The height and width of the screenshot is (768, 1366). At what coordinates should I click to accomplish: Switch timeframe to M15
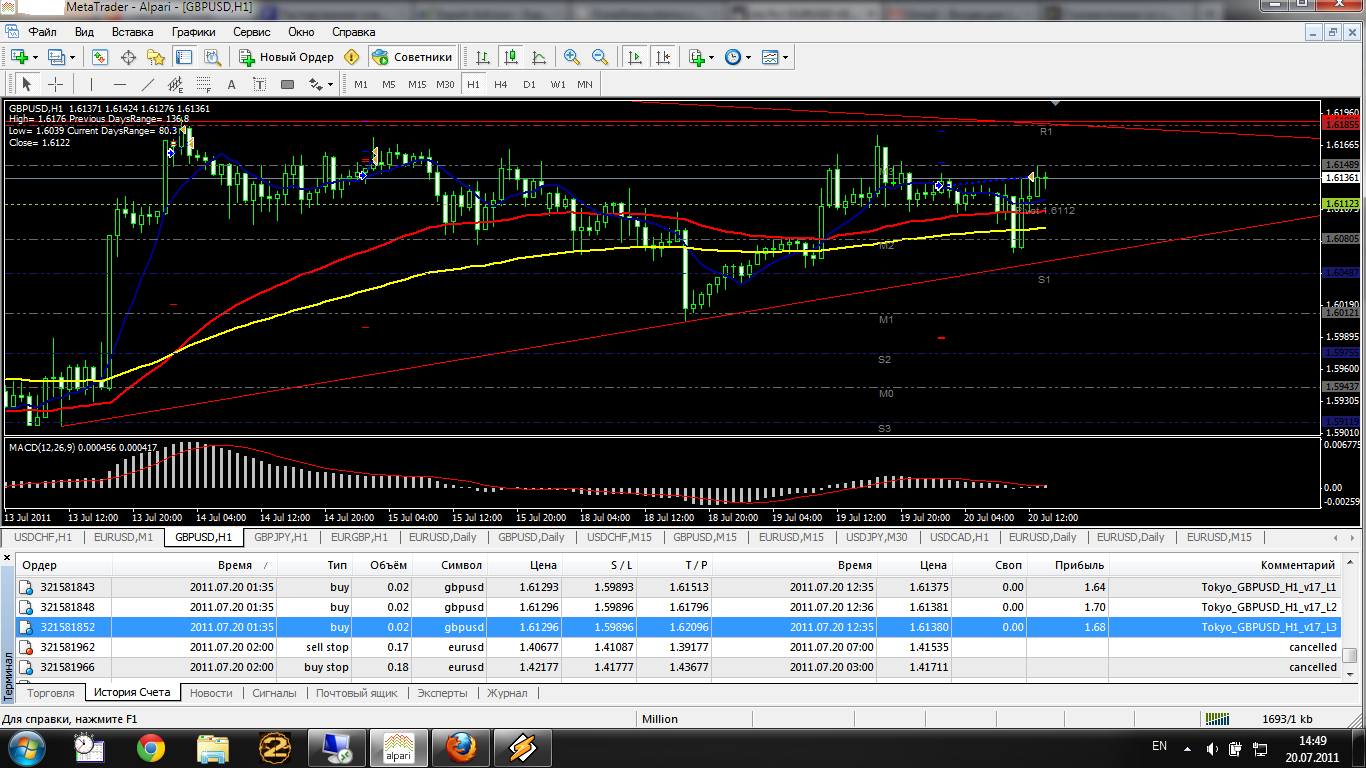[417, 84]
